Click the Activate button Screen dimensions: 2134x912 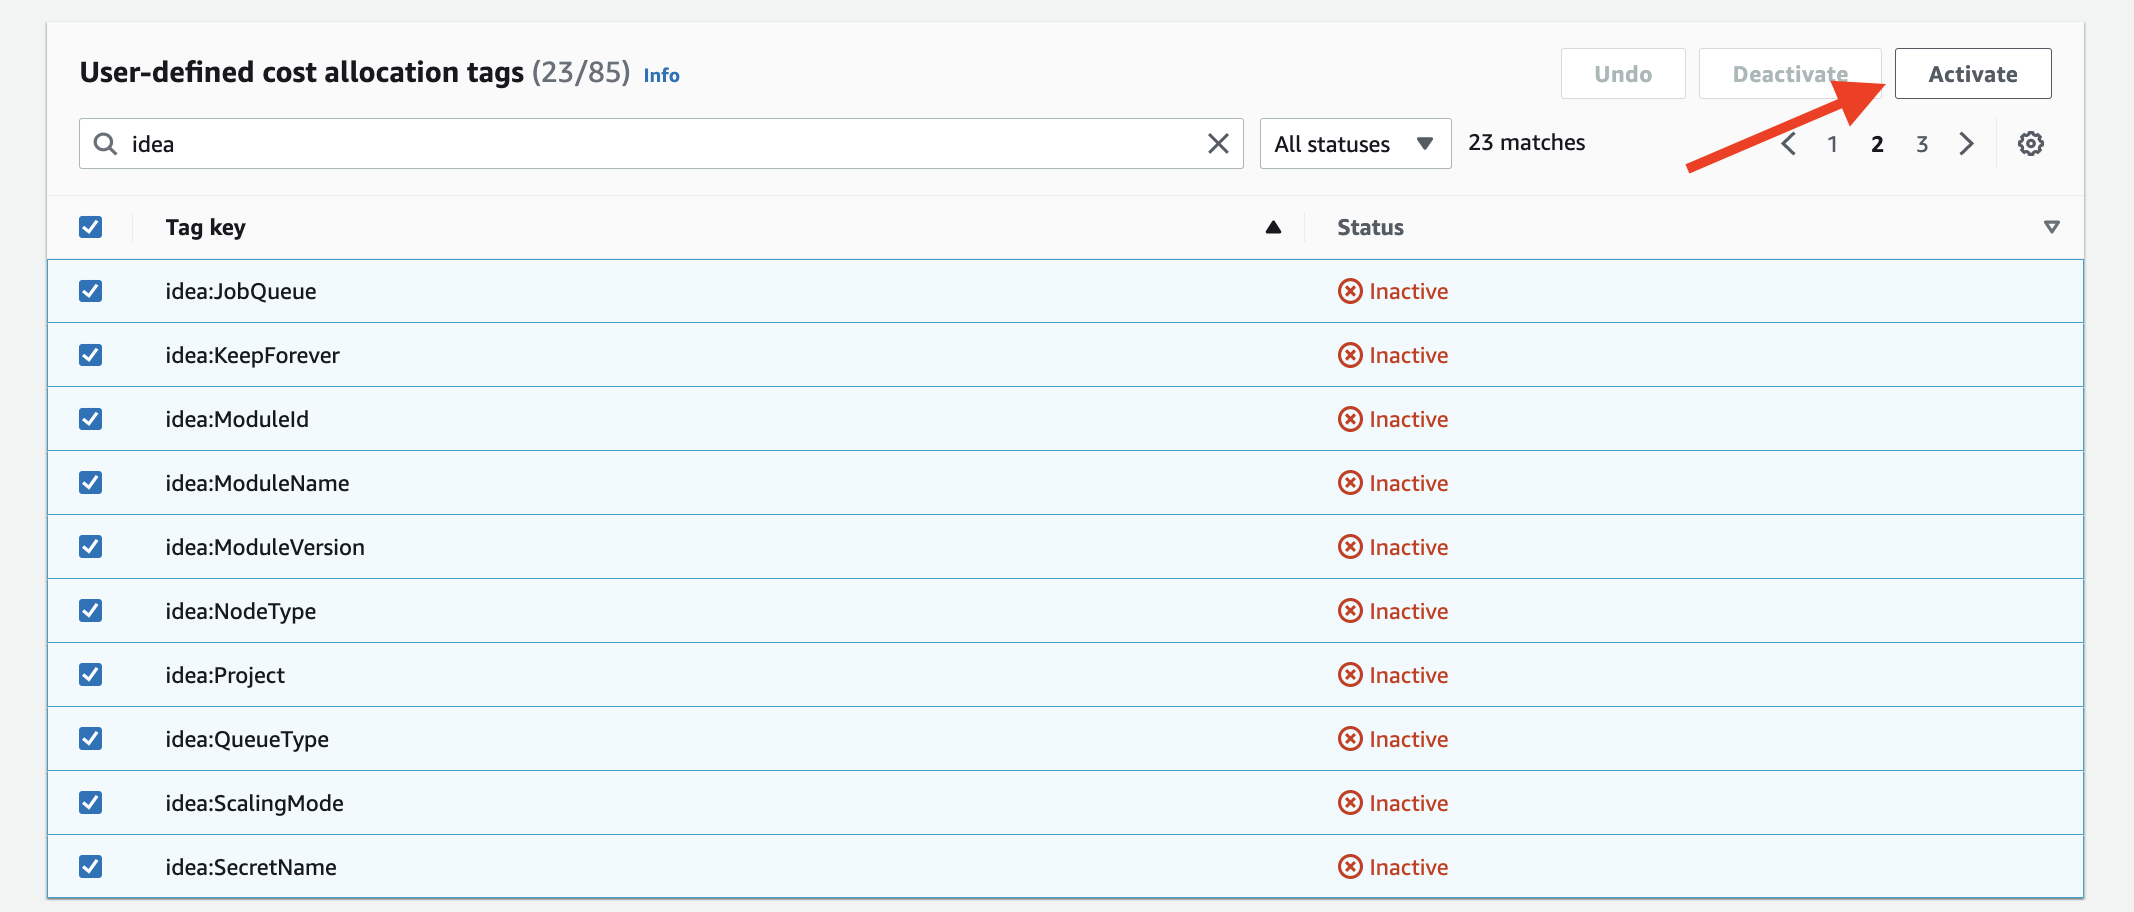coord(1972,74)
